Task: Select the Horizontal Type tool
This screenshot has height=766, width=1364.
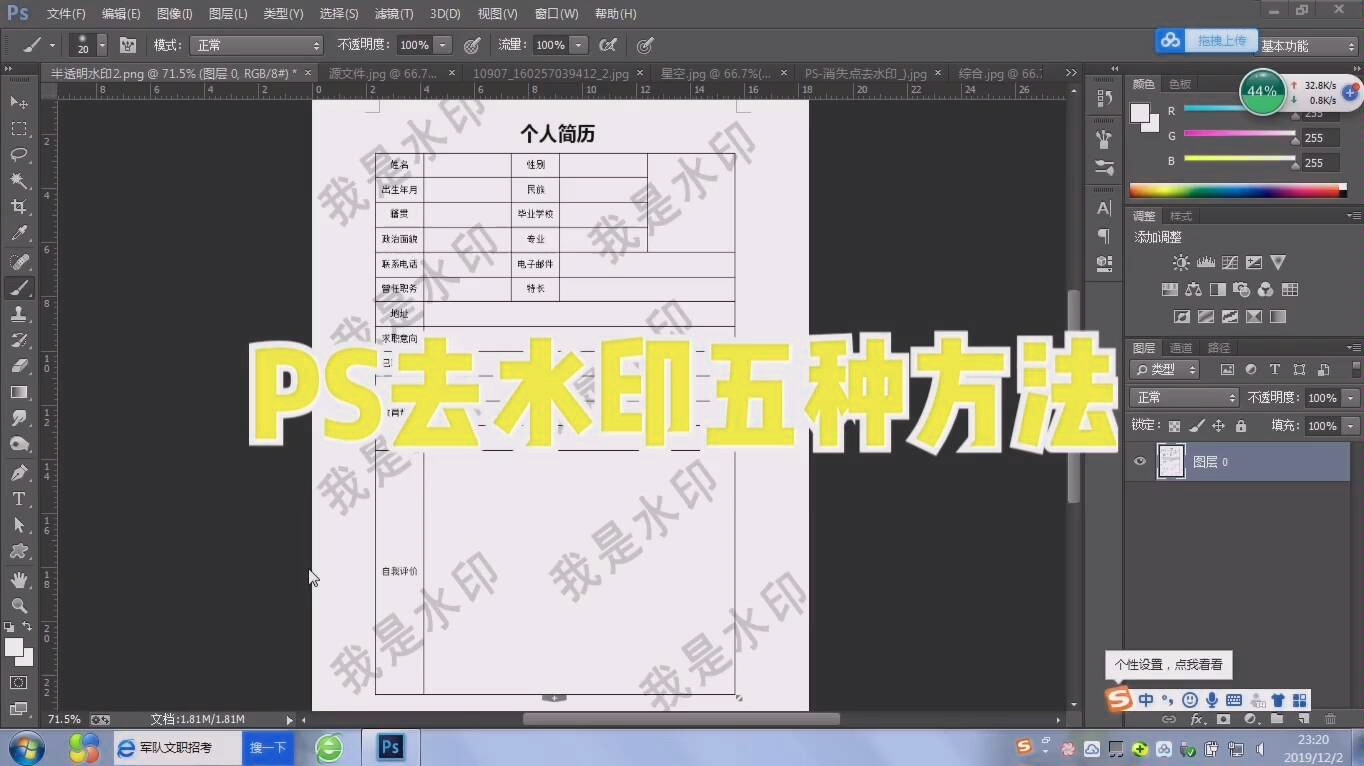Action: click(x=19, y=498)
